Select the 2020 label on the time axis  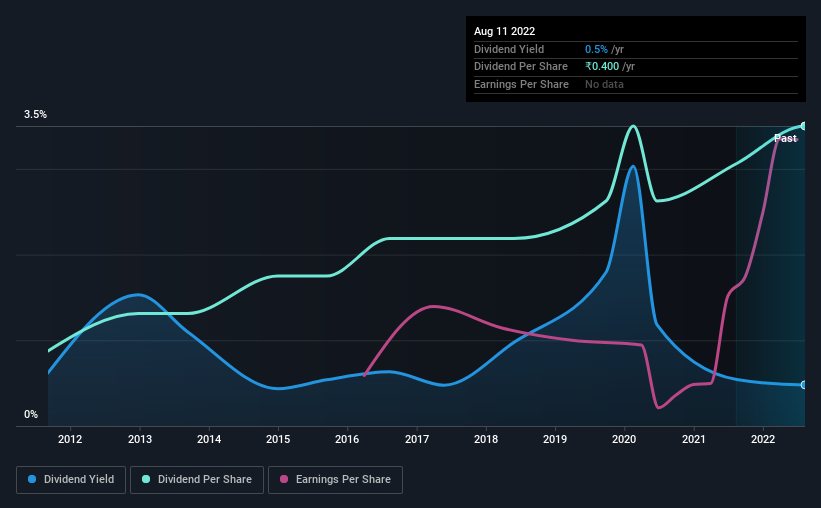coord(624,439)
